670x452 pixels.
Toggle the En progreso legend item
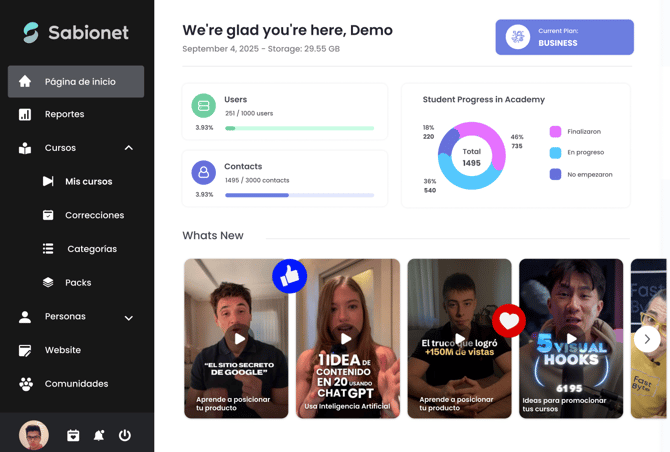[x=584, y=153]
